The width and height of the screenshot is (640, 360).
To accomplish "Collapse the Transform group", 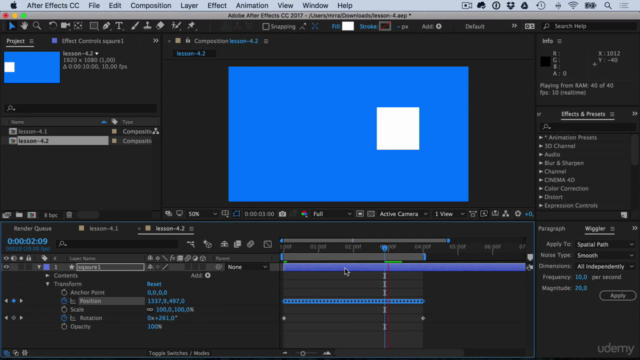I will coord(48,284).
